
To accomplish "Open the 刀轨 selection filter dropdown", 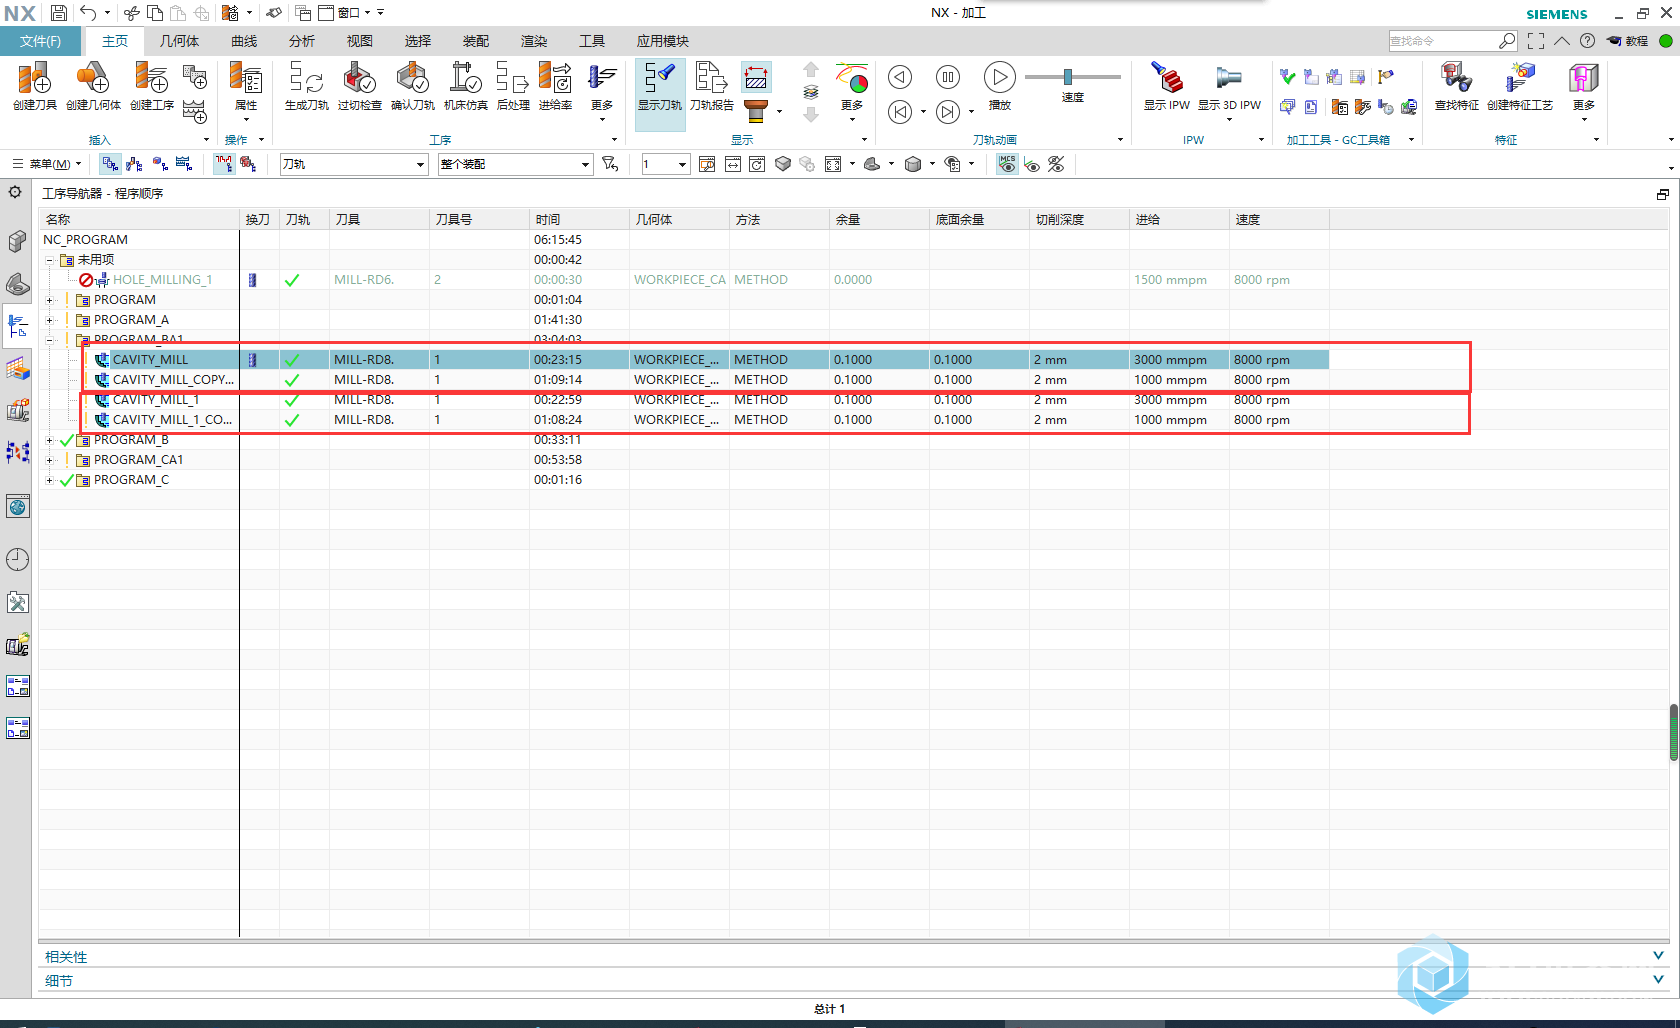I will [x=353, y=164].
